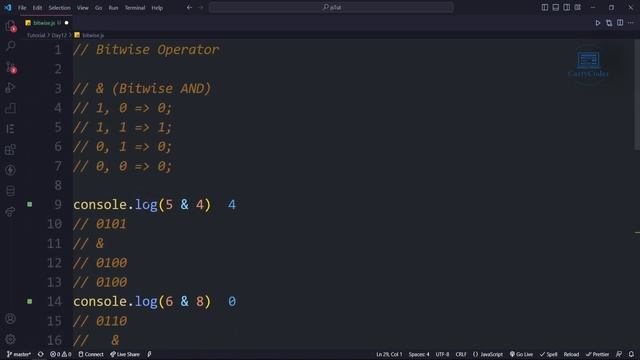Click comment text 'Bitwise Operator'
The image size is (640, 360).
[158, 50]
